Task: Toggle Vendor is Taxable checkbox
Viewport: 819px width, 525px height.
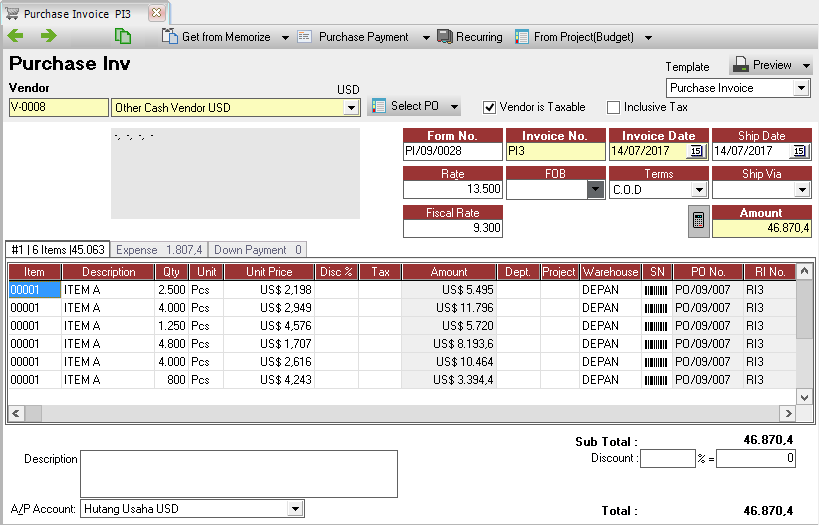Action: (x=489, y=108)
